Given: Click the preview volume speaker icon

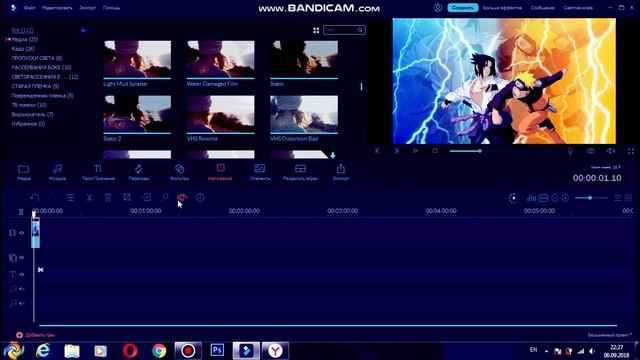Looking at the screenshot, I should [611, 151].
